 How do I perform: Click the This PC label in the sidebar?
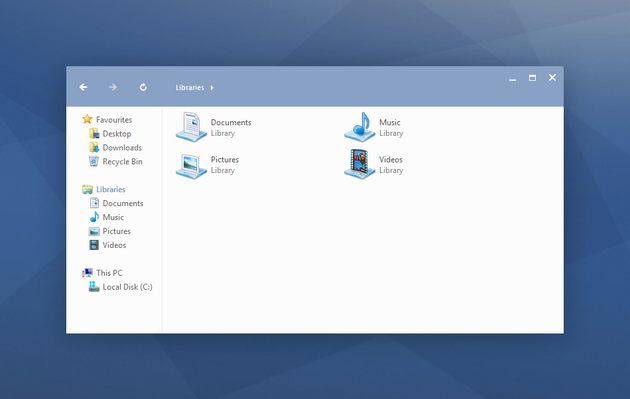(109, 273)
